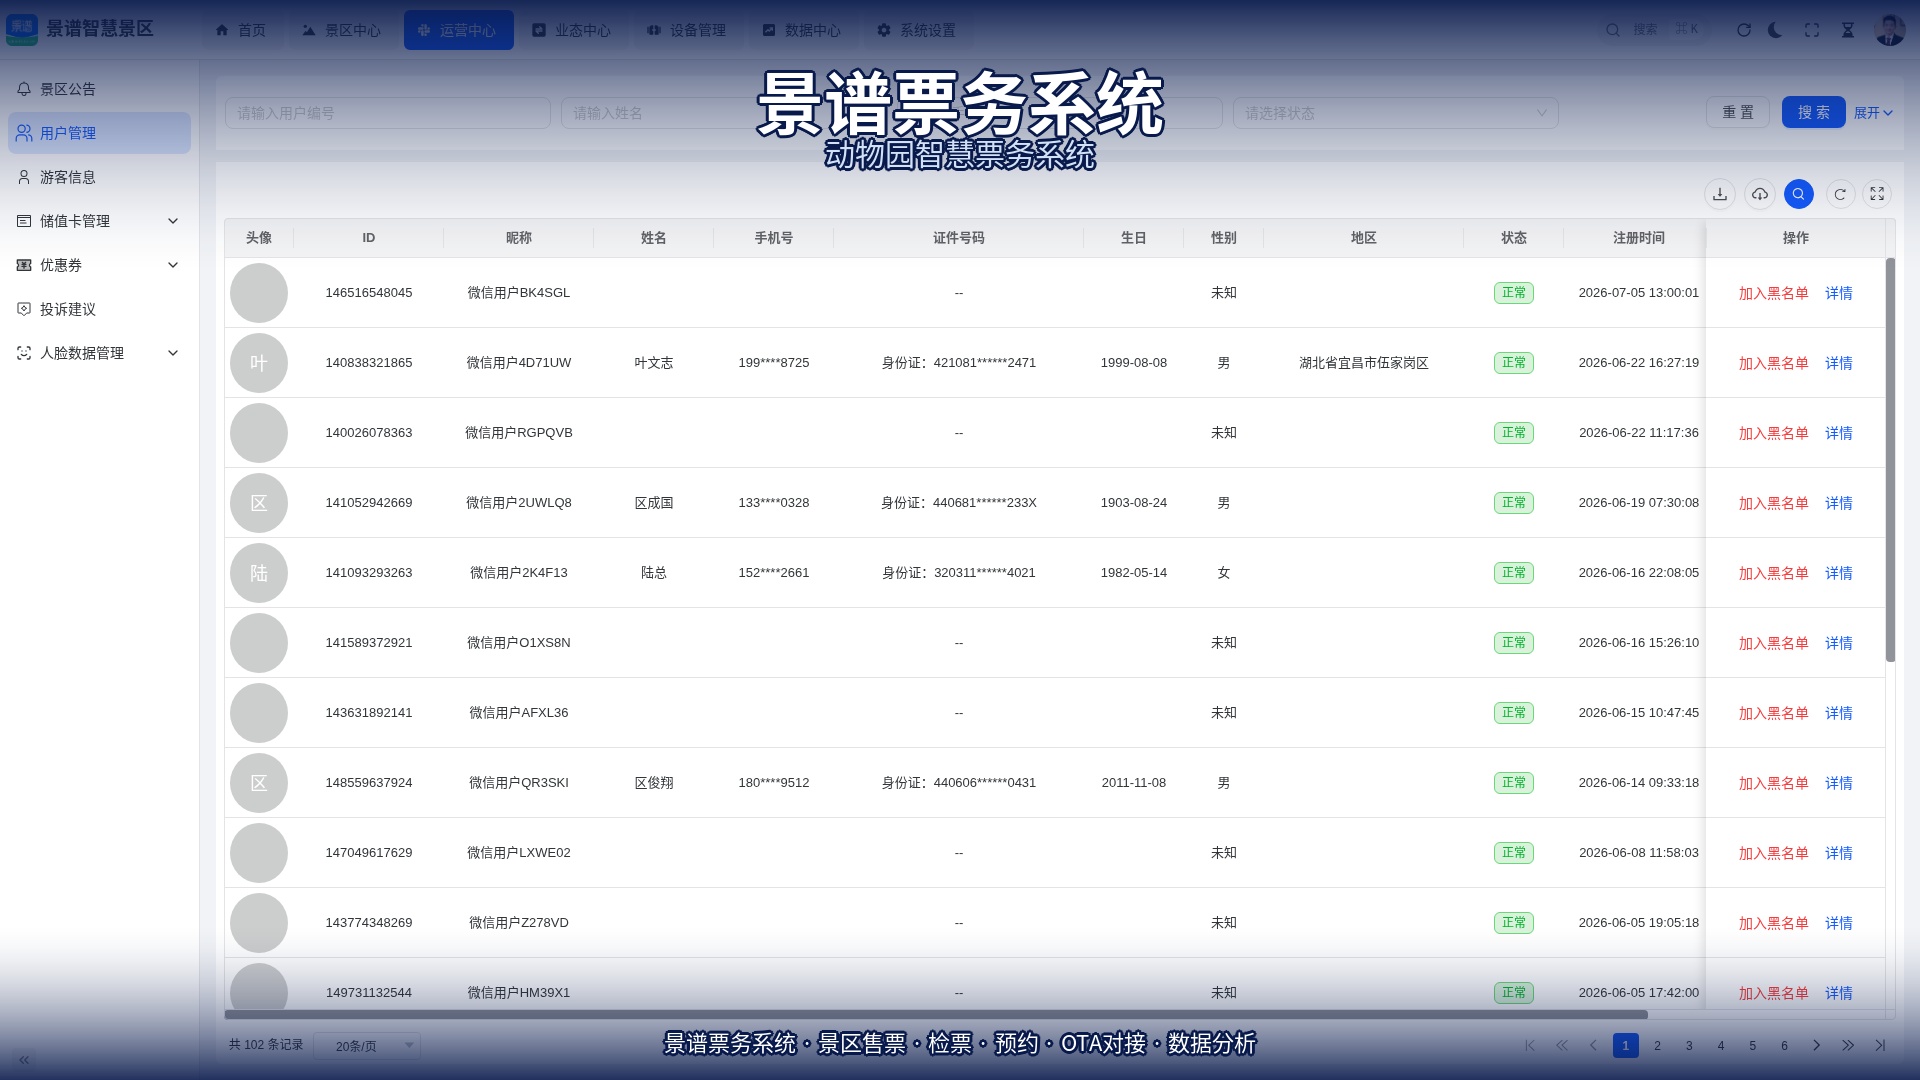This screenshot has height=1080, width=1920.
Task: Click 加入黑名单 for 微信用户LXWE02
Action: 1773,853
